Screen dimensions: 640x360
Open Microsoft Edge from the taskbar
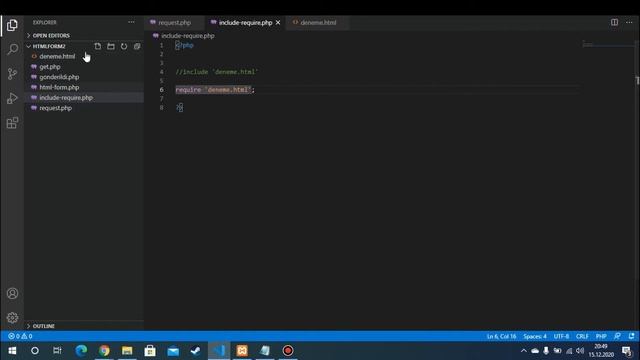click(x=81, y=351)
